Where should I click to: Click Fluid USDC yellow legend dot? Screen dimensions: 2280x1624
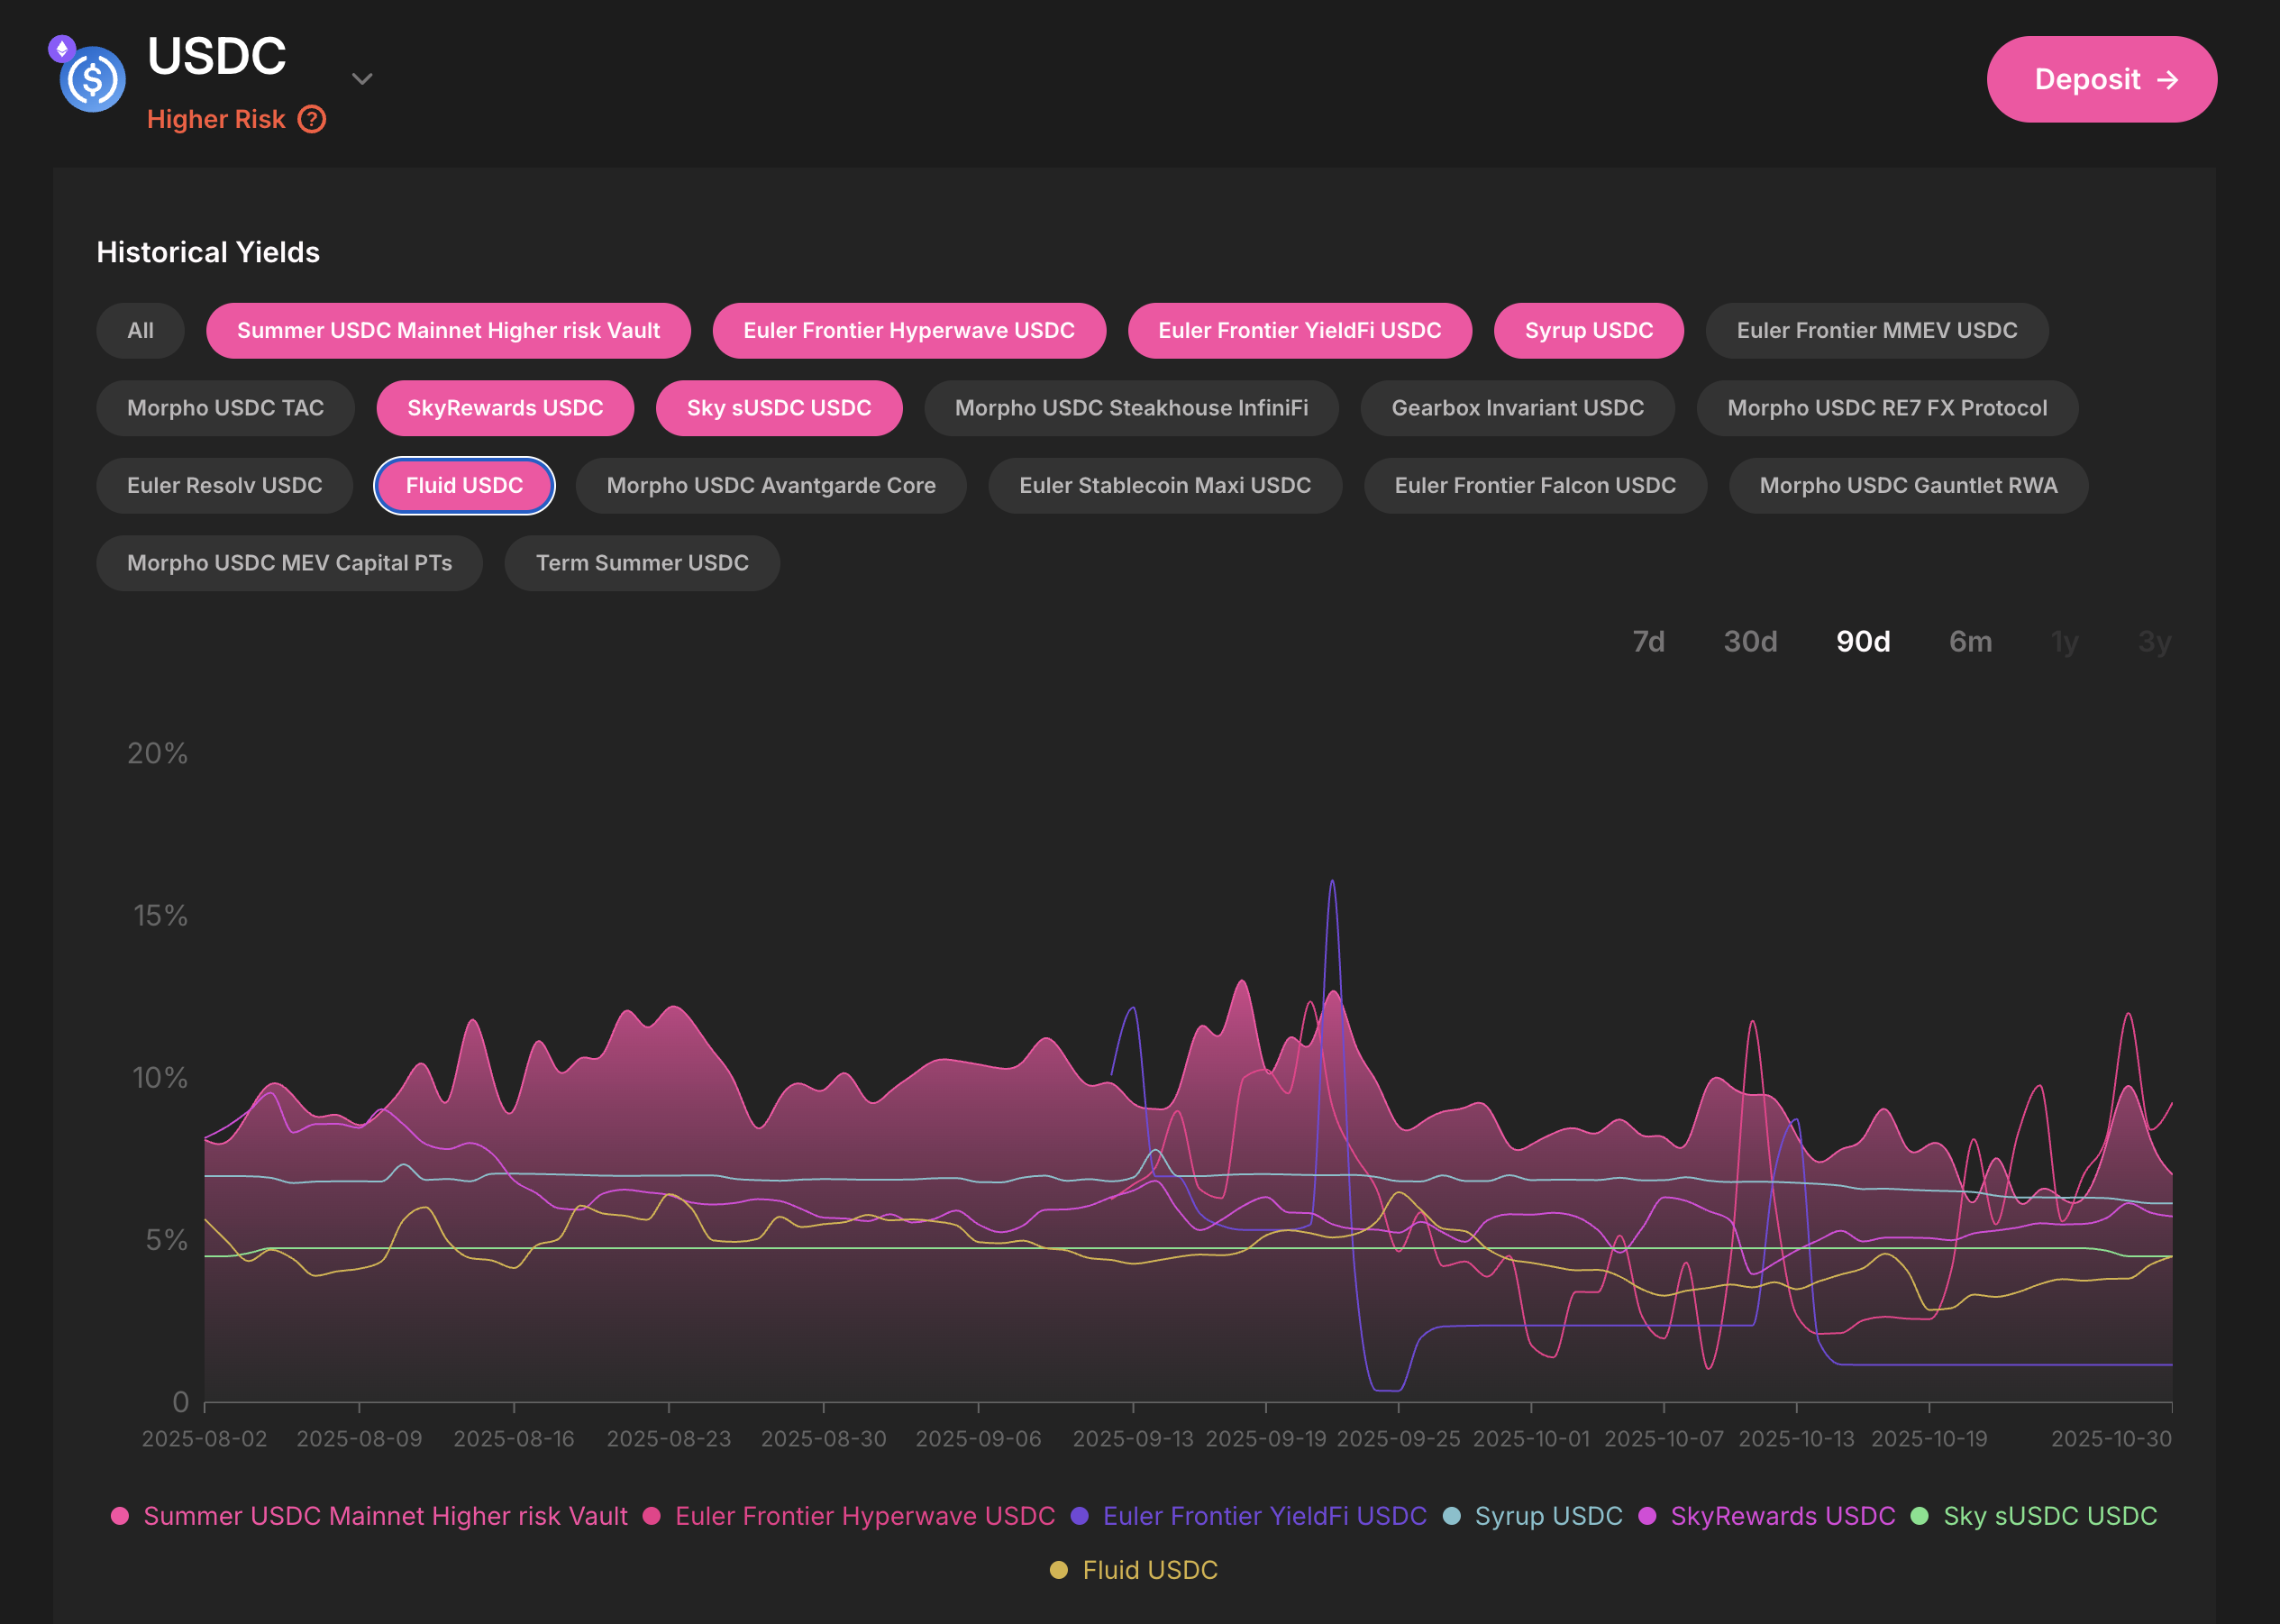click(x=1058, y=1570)
